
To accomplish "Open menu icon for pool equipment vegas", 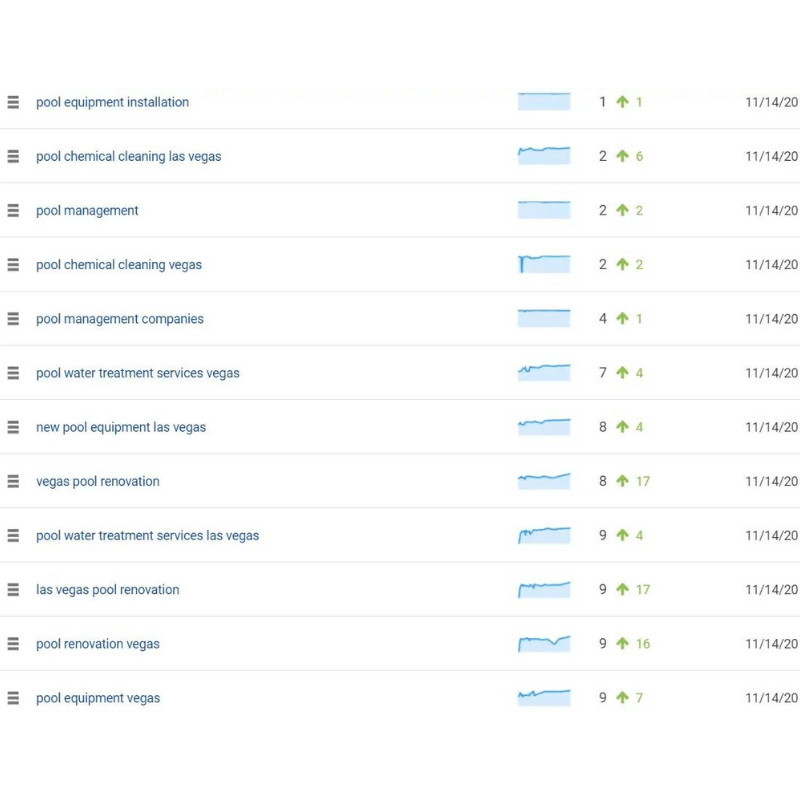I will [x=13, y=698].
